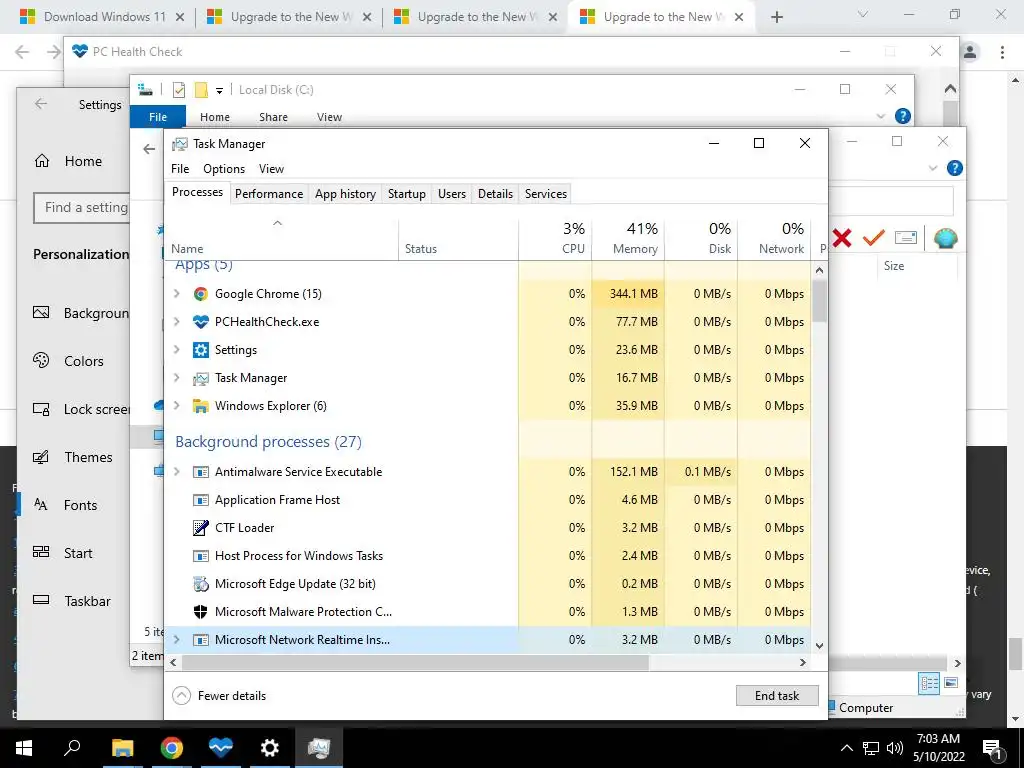Click the rename icon beside the orange checkmark
Viewport: 1024px width, 768px height.
[x=906, y=238]
